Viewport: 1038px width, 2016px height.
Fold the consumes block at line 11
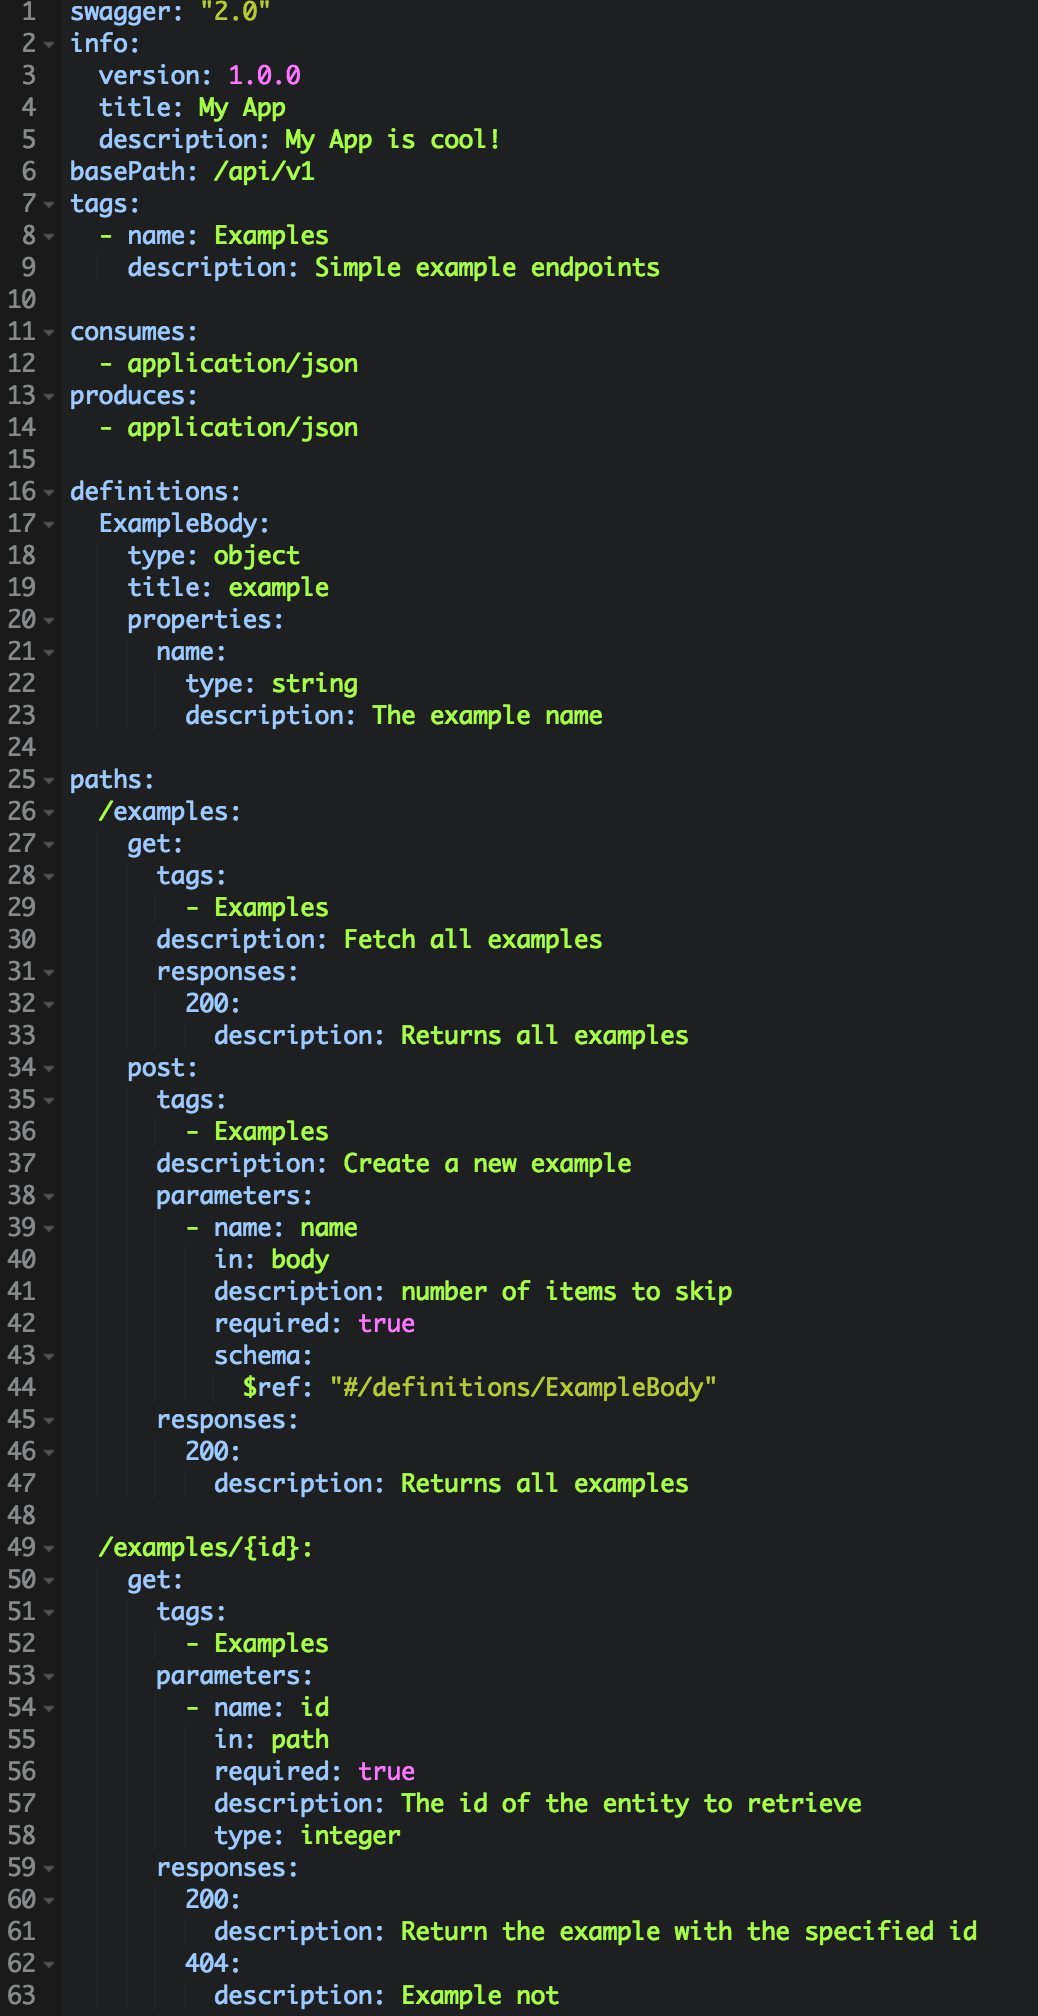coord(49,332)
